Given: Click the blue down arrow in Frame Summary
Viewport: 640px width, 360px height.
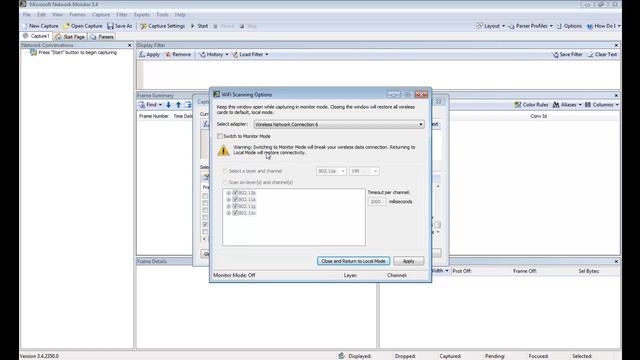Looking at the screenshot, I should coord(168,105).
